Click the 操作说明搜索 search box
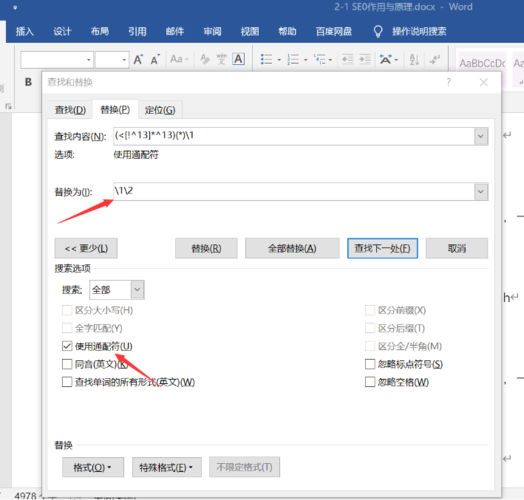524x500 pixels. (x=419, y=31)
